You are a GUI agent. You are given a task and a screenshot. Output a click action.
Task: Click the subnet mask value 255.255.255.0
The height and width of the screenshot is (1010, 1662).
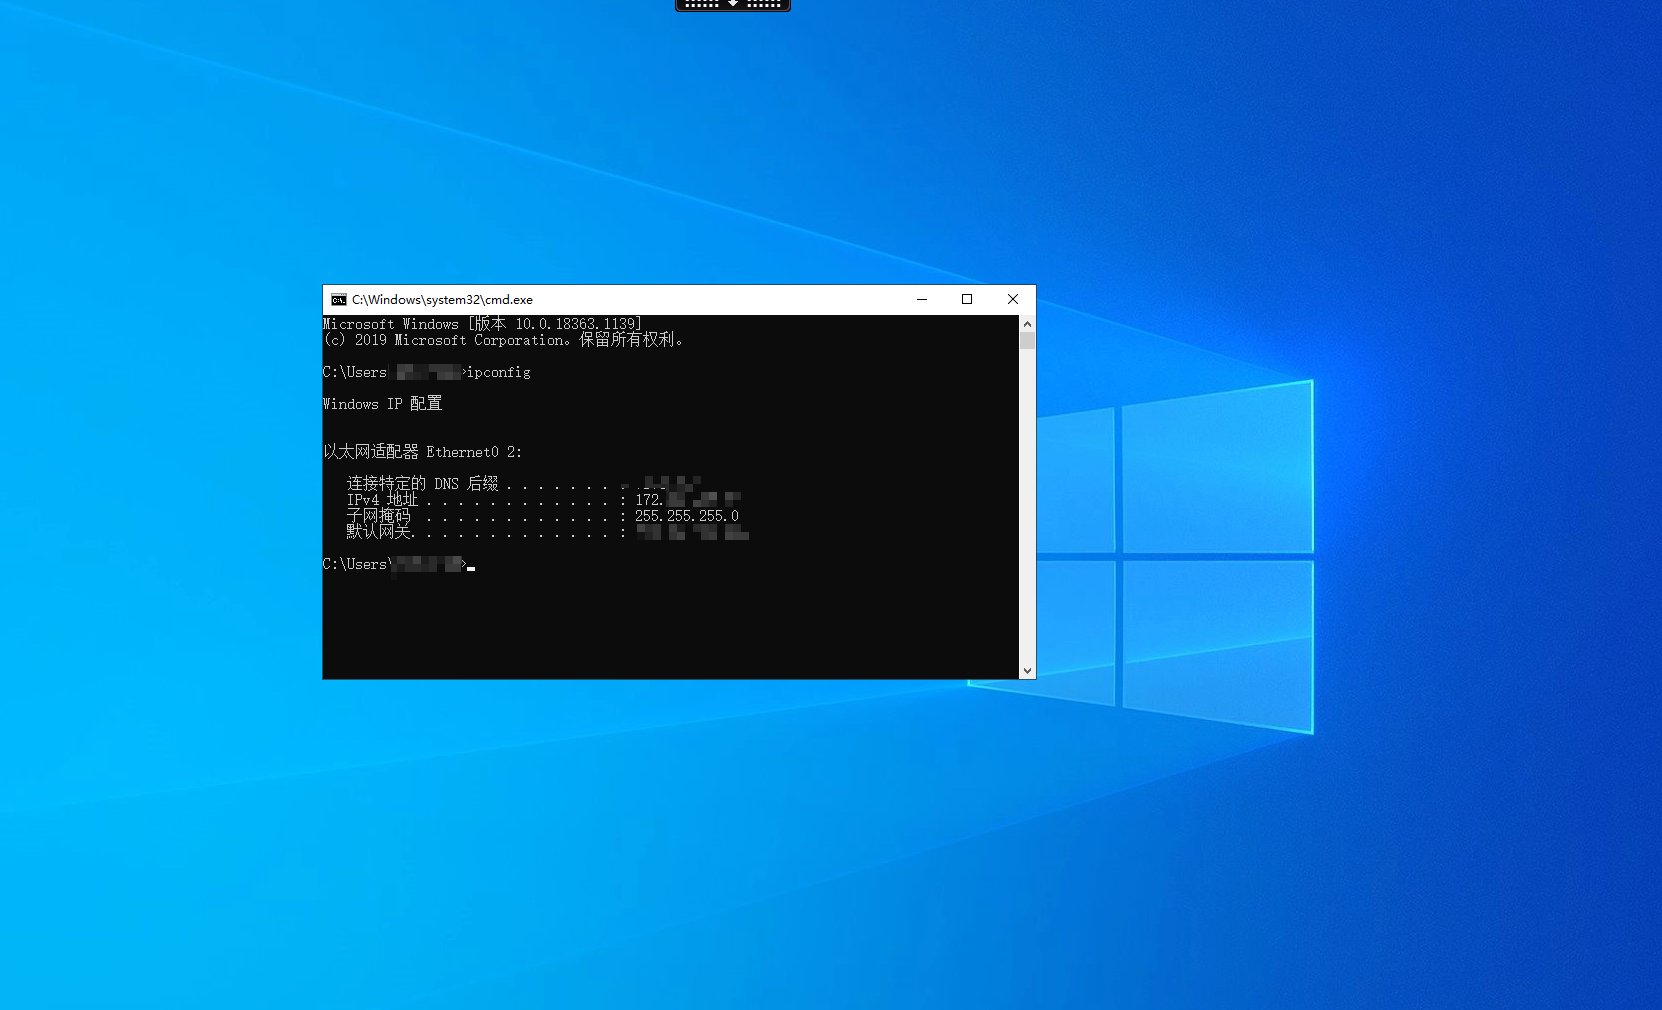pos(687,516)
